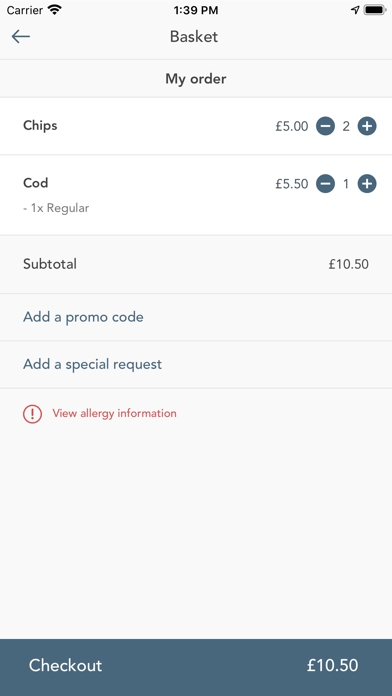Tap the Checkout button
The image size is (392, 696).
click(x=196, y=667)
